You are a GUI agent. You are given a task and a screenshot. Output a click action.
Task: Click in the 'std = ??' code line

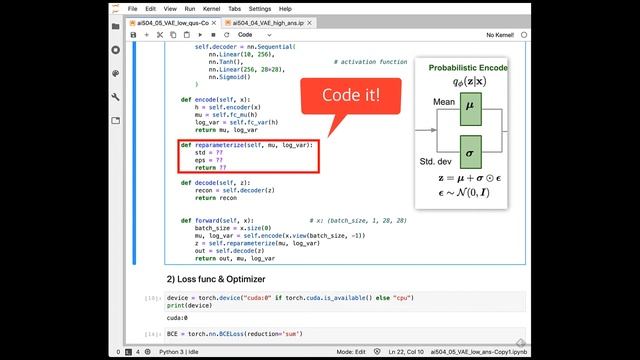coord(209,153)
